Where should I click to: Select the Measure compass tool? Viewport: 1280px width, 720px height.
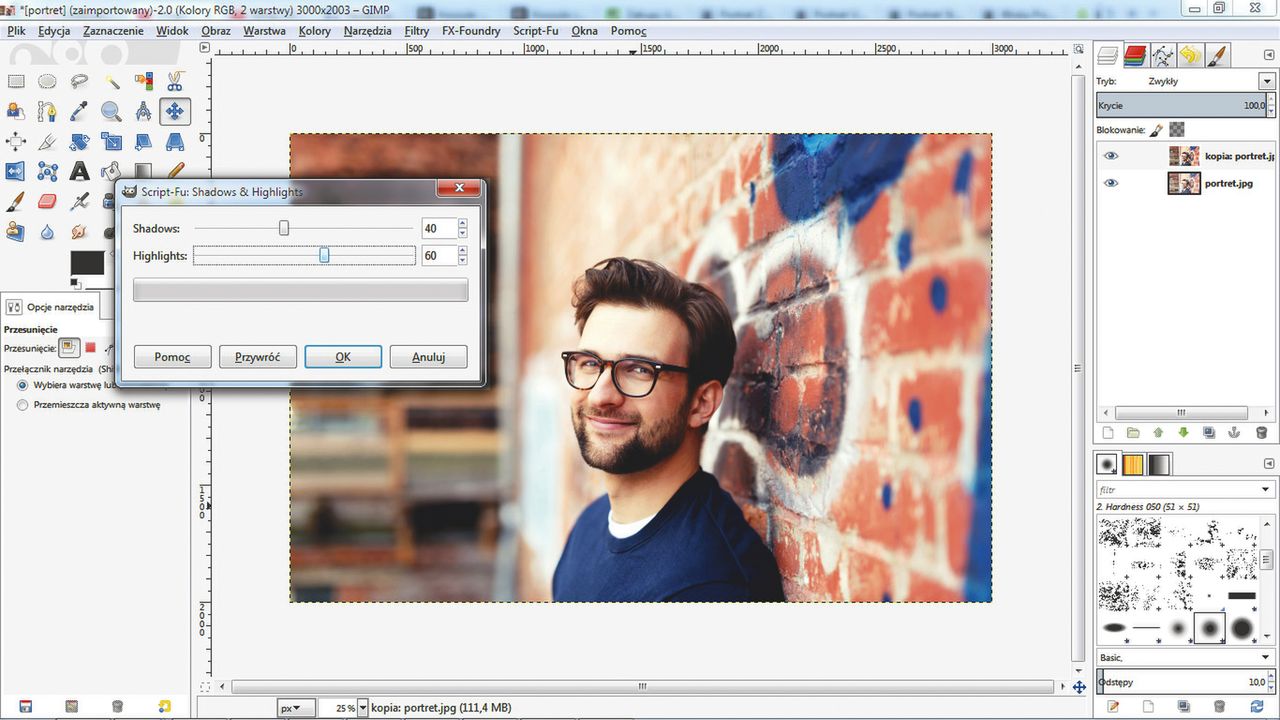[x=143, y=112]
